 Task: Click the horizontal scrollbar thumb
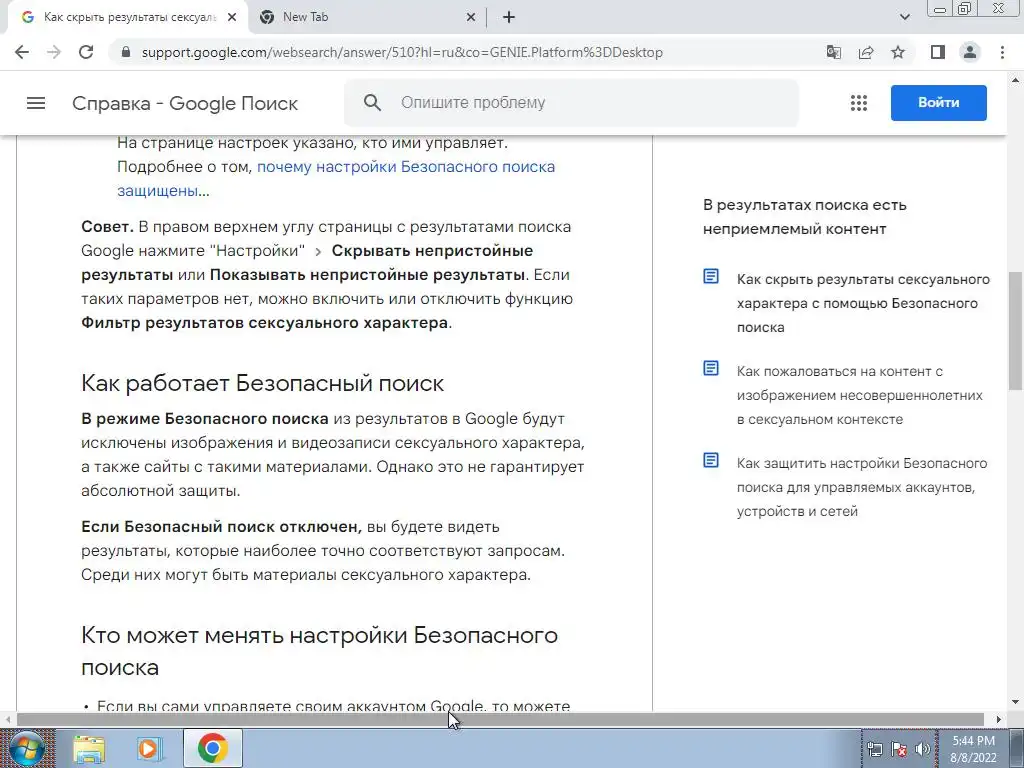click(500, 719)
